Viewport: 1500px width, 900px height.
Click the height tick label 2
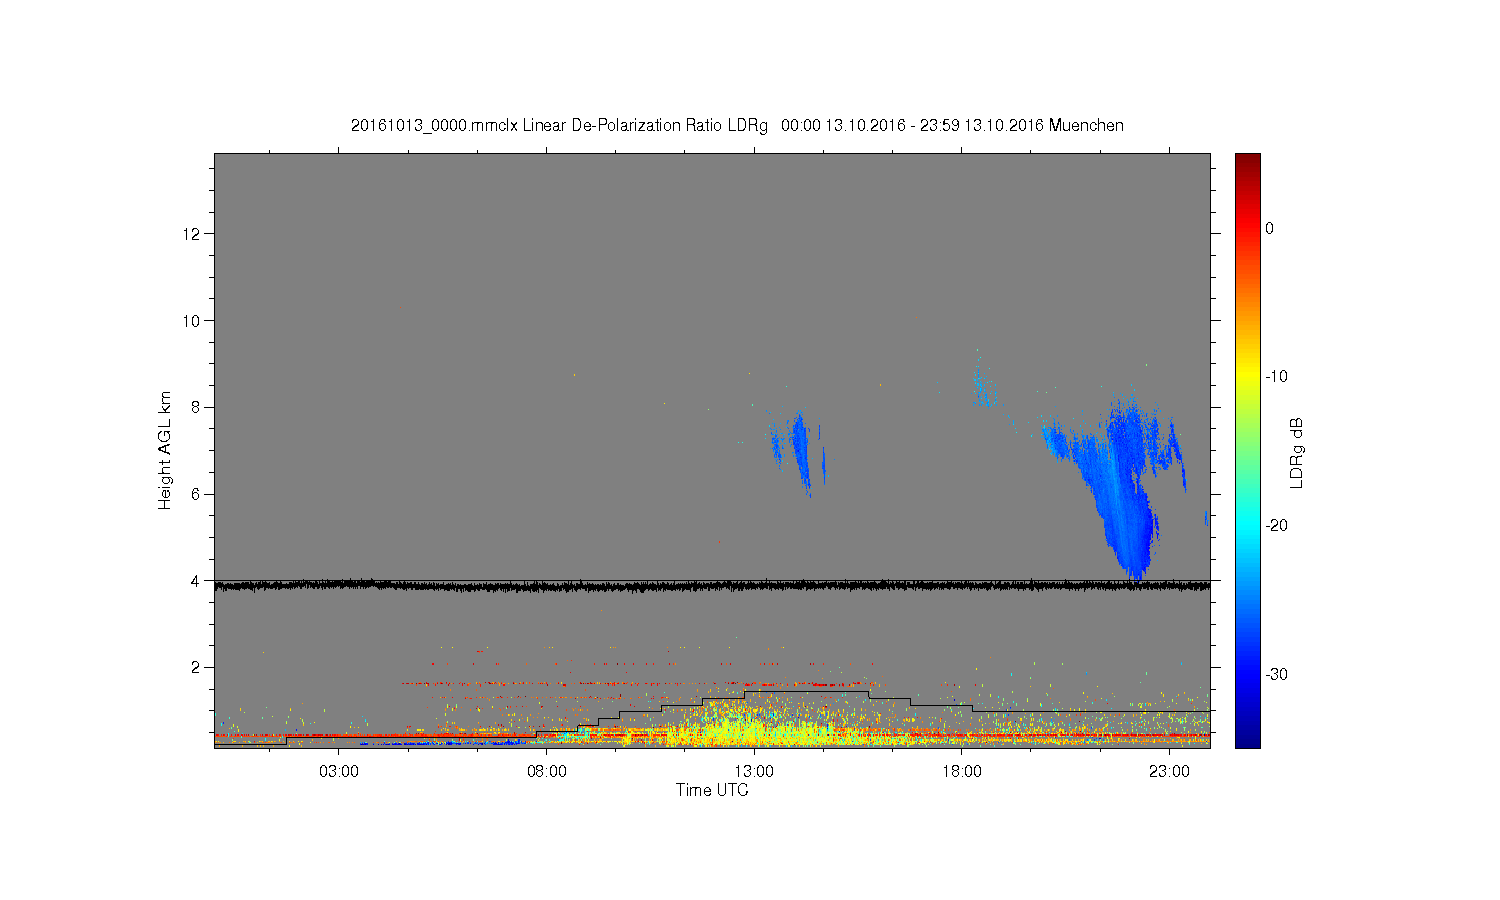click(x=196, y=667)
